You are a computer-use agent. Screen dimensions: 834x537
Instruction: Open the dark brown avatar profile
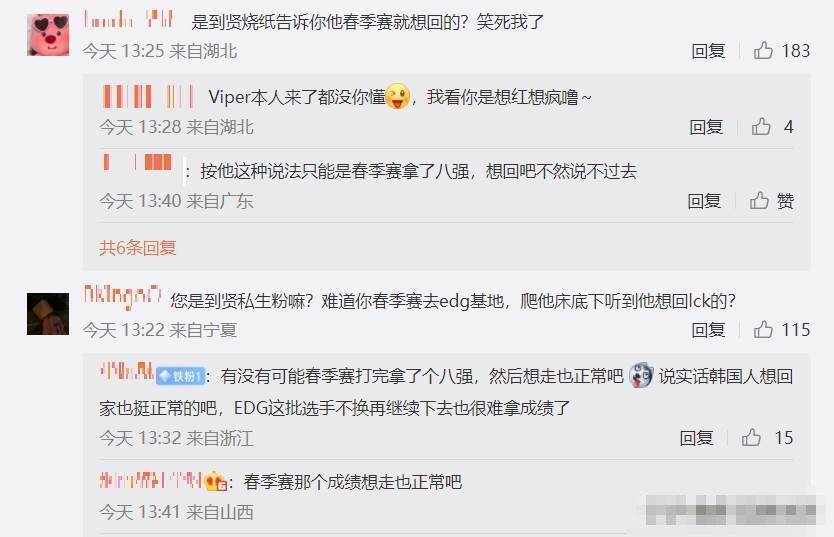[48, 314]
